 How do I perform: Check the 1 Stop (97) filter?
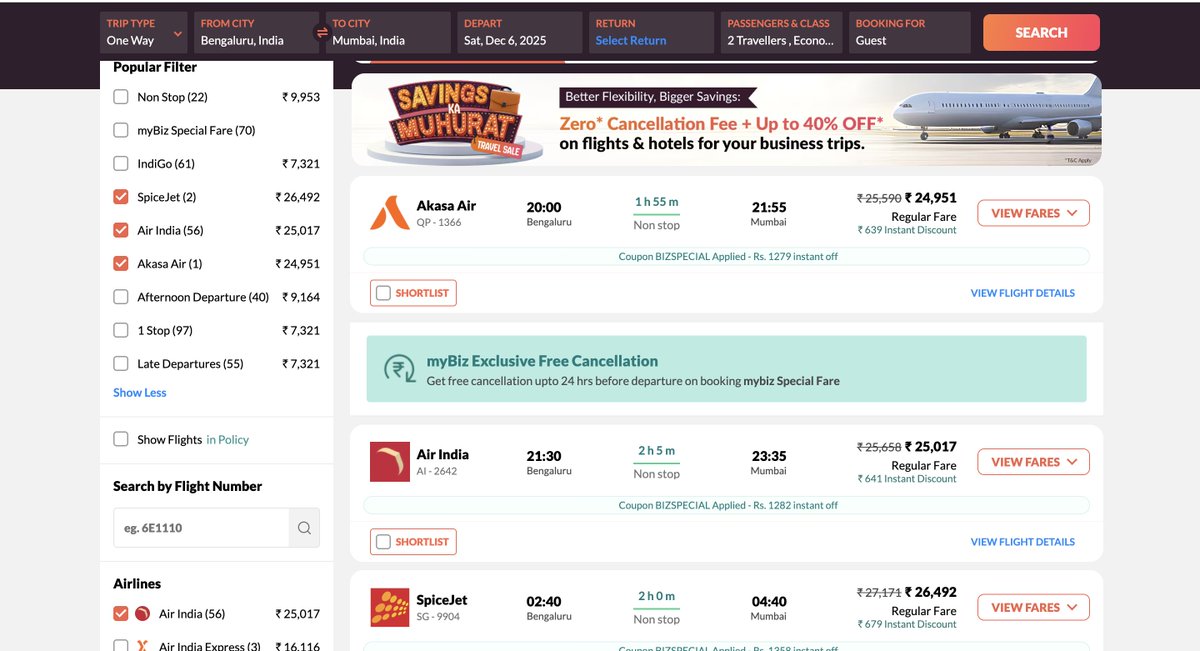click(x=121, y=330)
